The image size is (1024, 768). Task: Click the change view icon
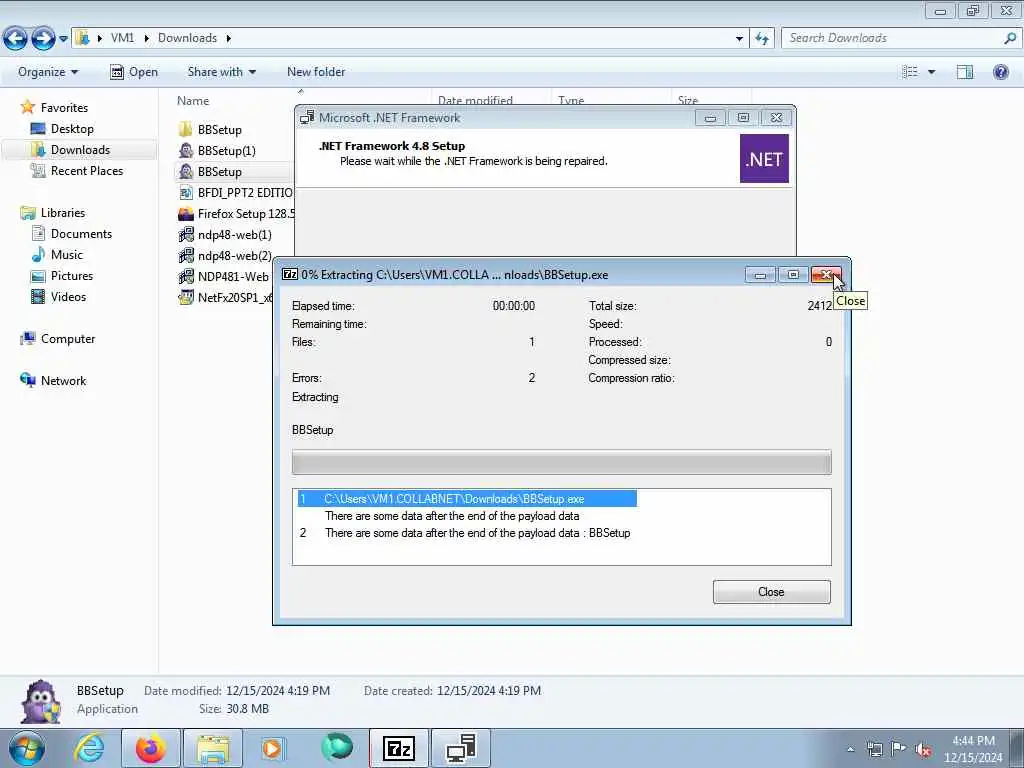tap(910, 72)
